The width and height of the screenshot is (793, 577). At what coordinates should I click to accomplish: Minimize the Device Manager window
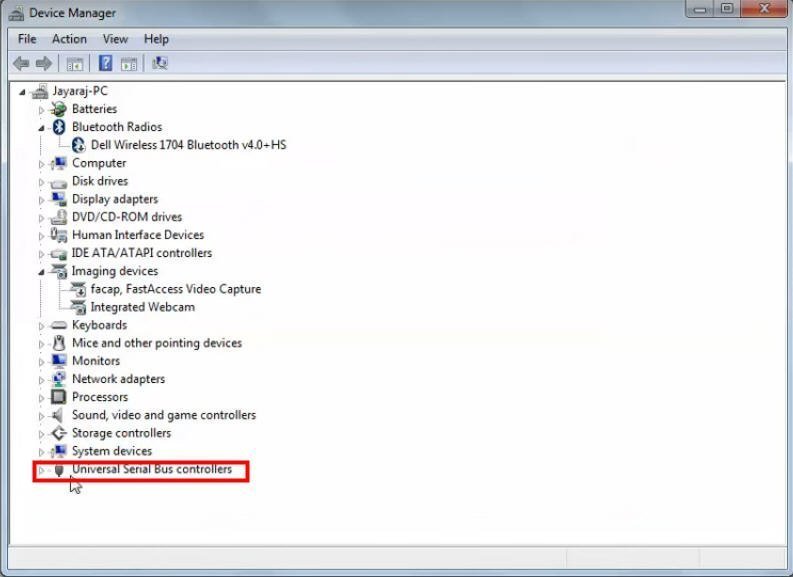[700, 9]
